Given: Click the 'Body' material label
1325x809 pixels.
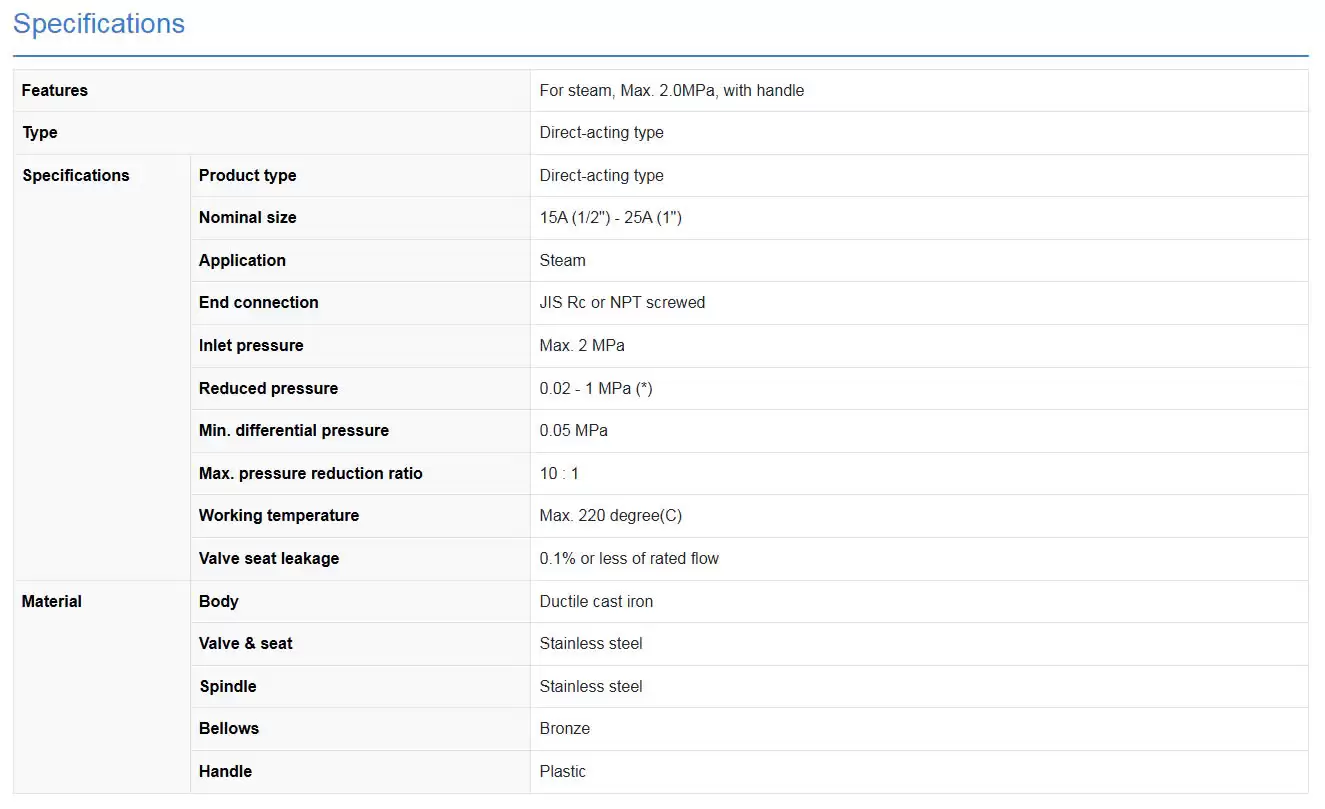Looking at the screenshot, I should point(219,601).
